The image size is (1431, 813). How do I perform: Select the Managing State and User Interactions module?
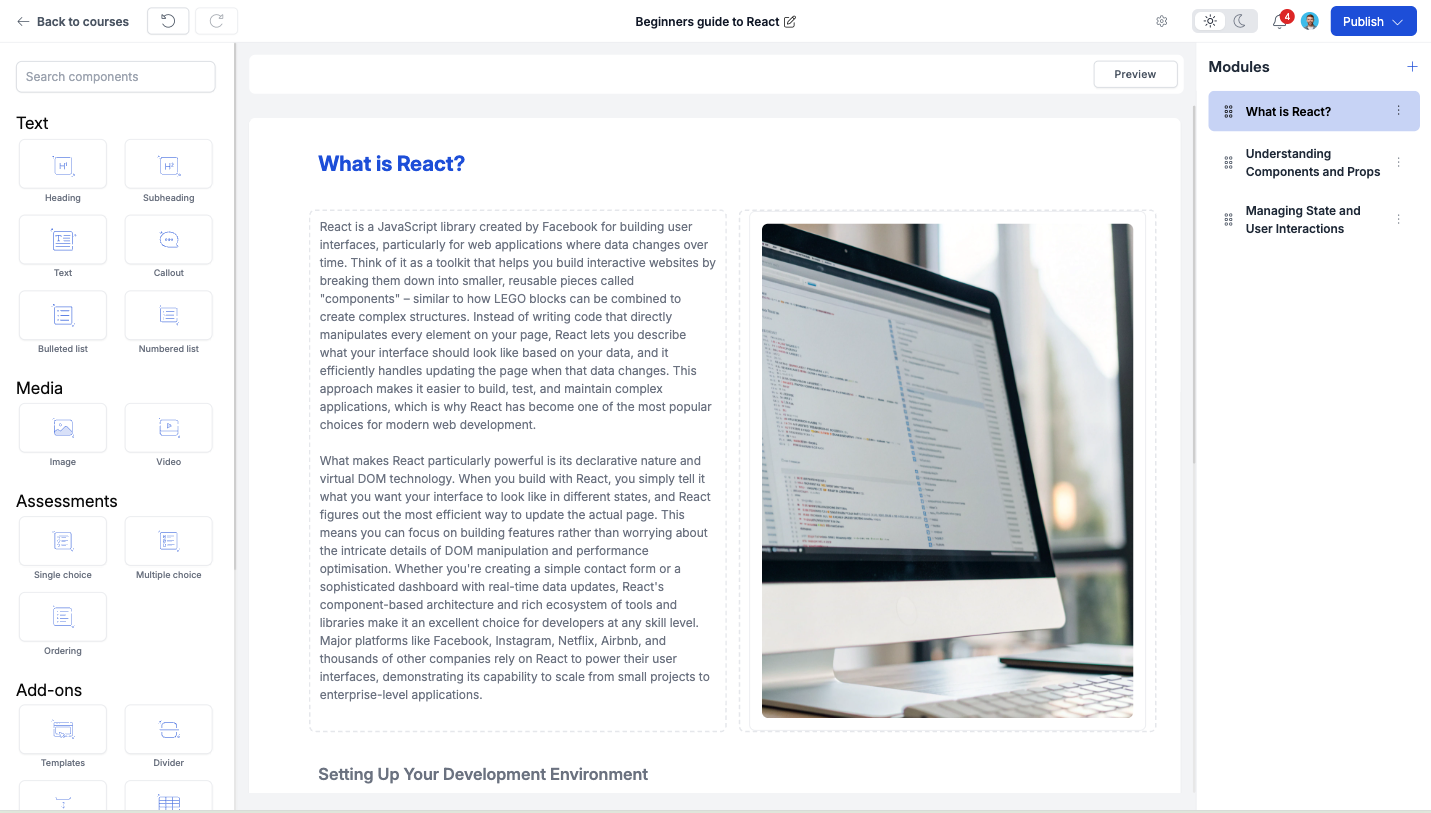[x=1303, y=219]
